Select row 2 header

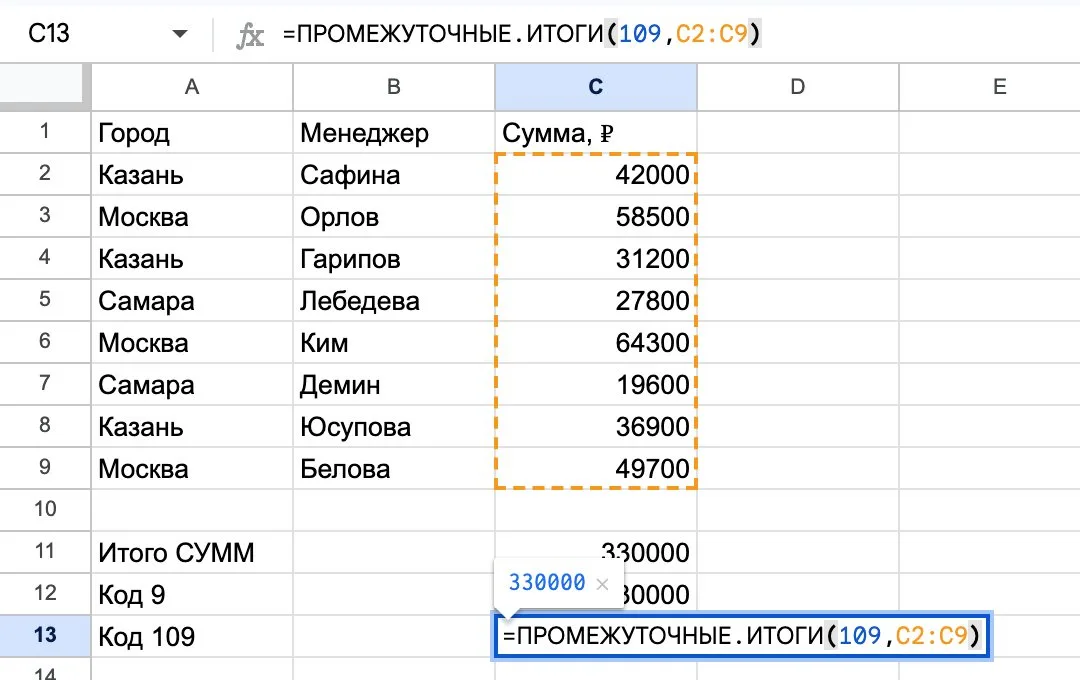click(45, 174)
